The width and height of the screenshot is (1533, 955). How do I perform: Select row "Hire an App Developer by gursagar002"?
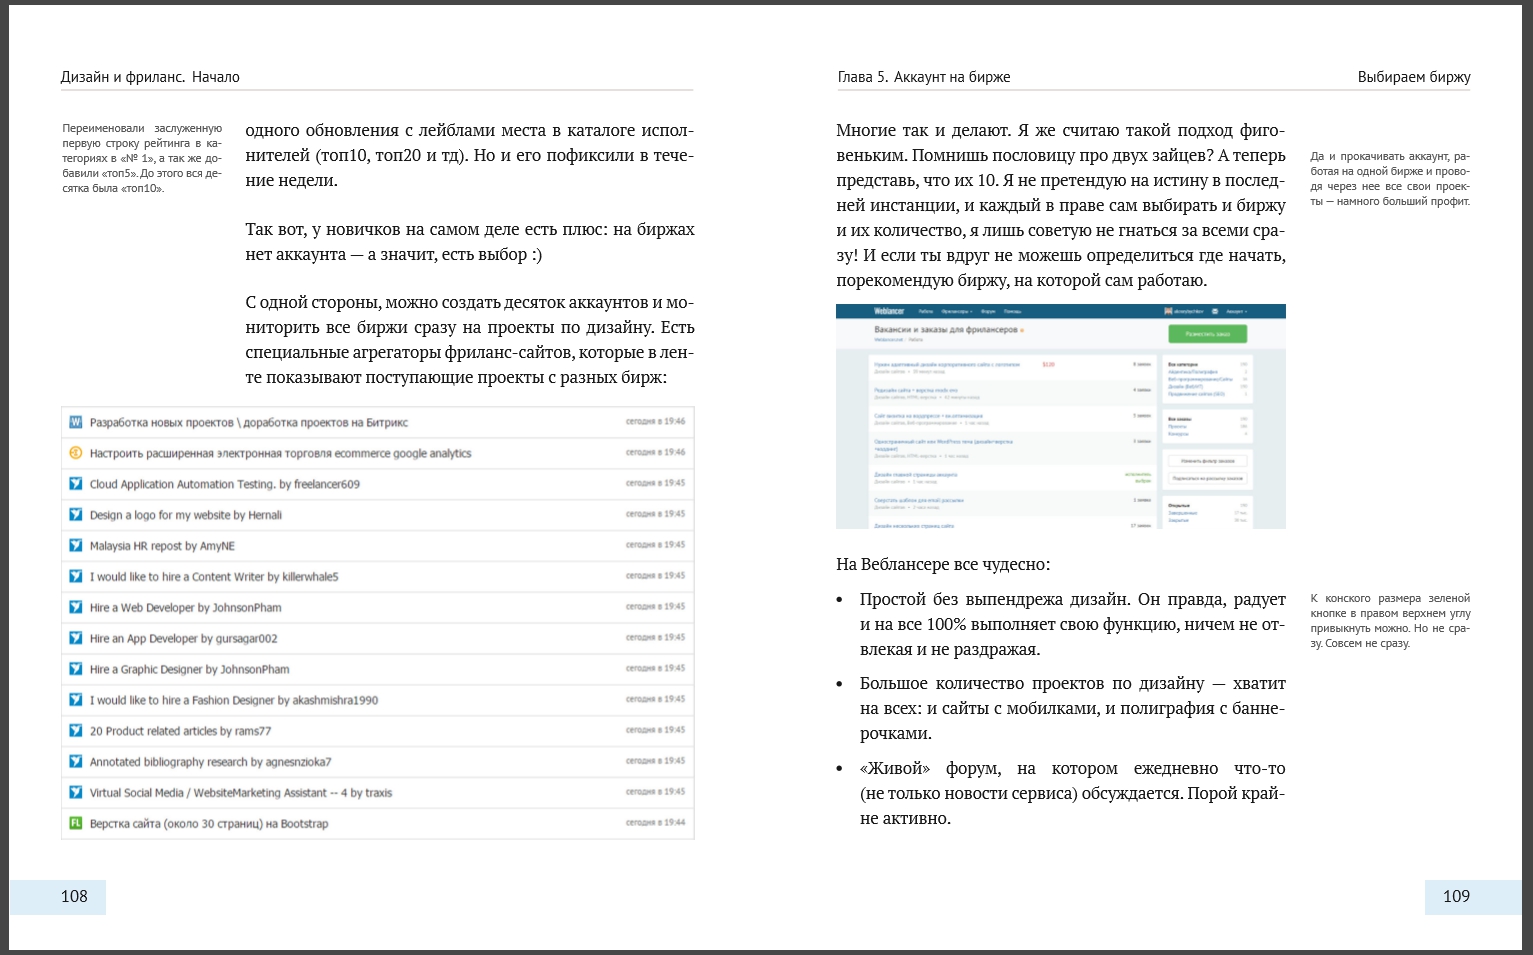point(378,638)
